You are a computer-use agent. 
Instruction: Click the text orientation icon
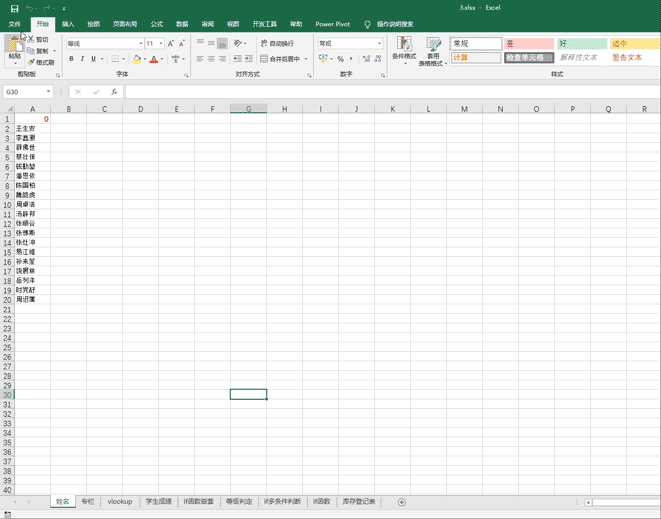(x=238, y=43)
